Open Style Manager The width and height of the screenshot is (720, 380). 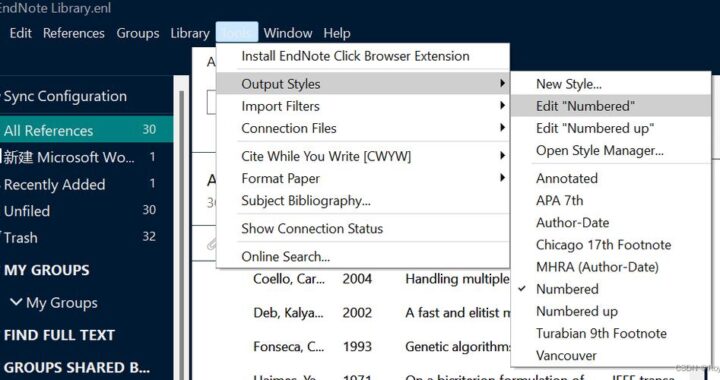point(611,151)
